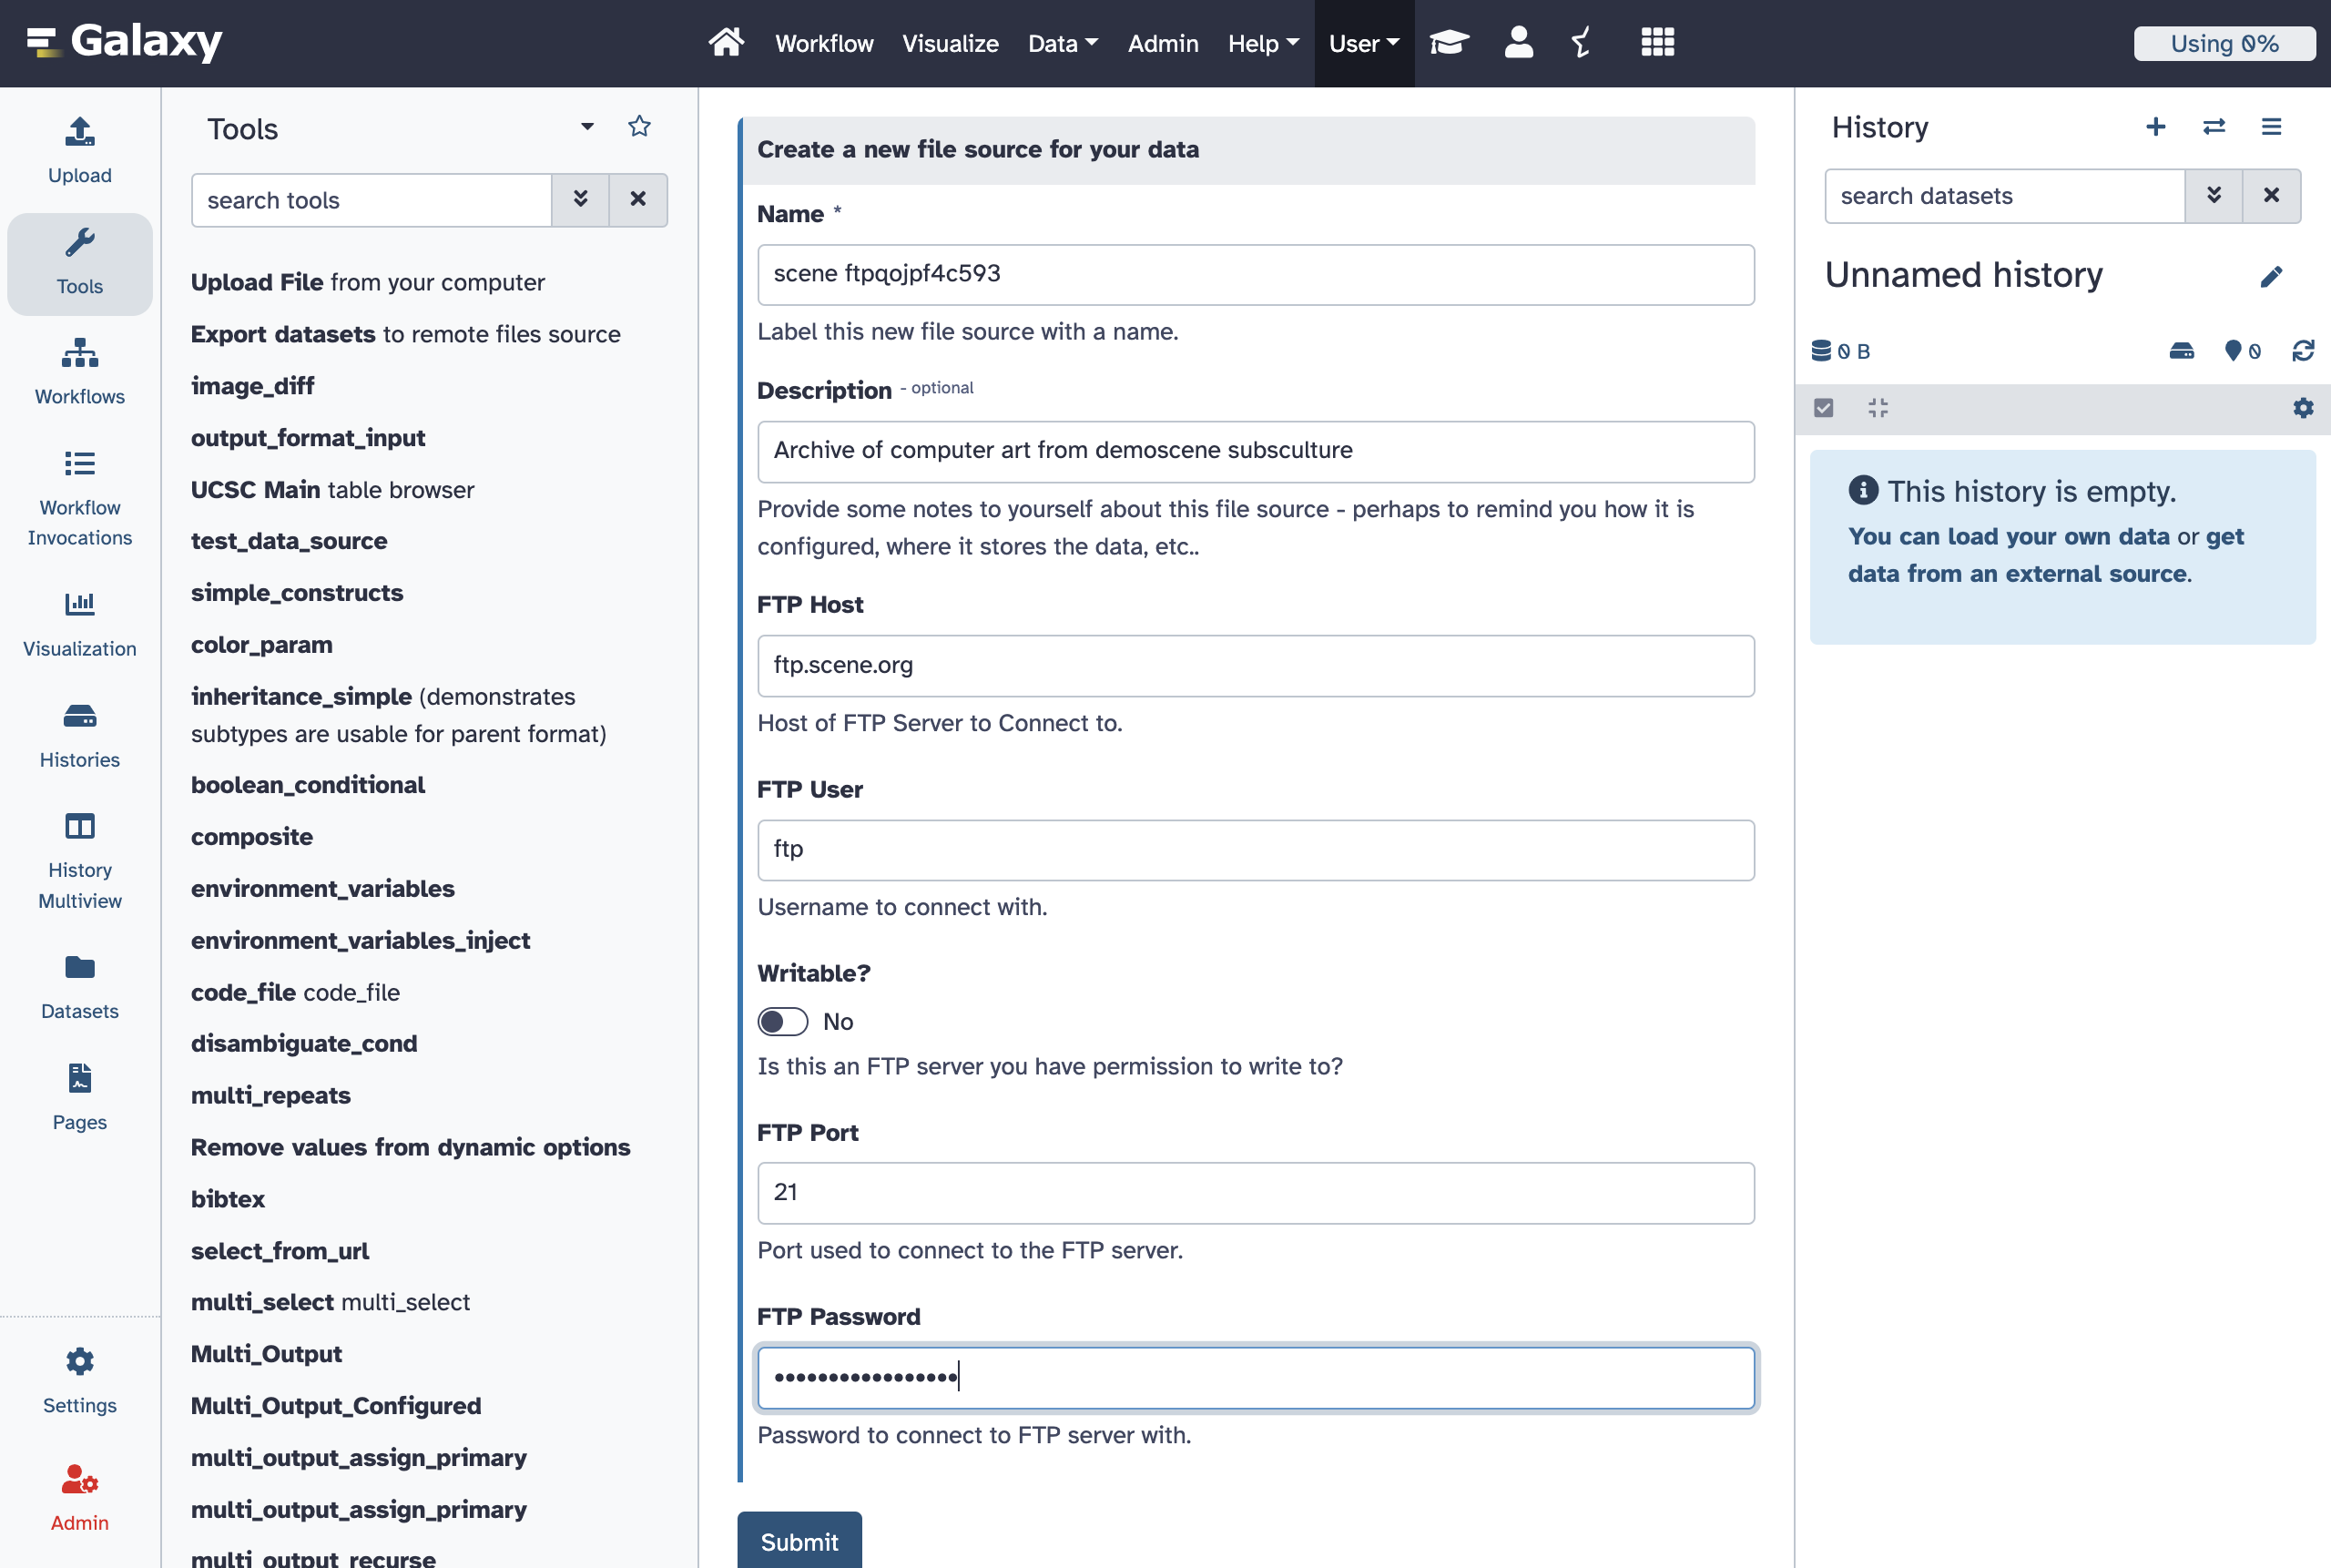Open the Visualization activity icon
Image resolution: width=2331 pixels, height=1568 pixels.
pyautogui.click(x=79, y=620)
